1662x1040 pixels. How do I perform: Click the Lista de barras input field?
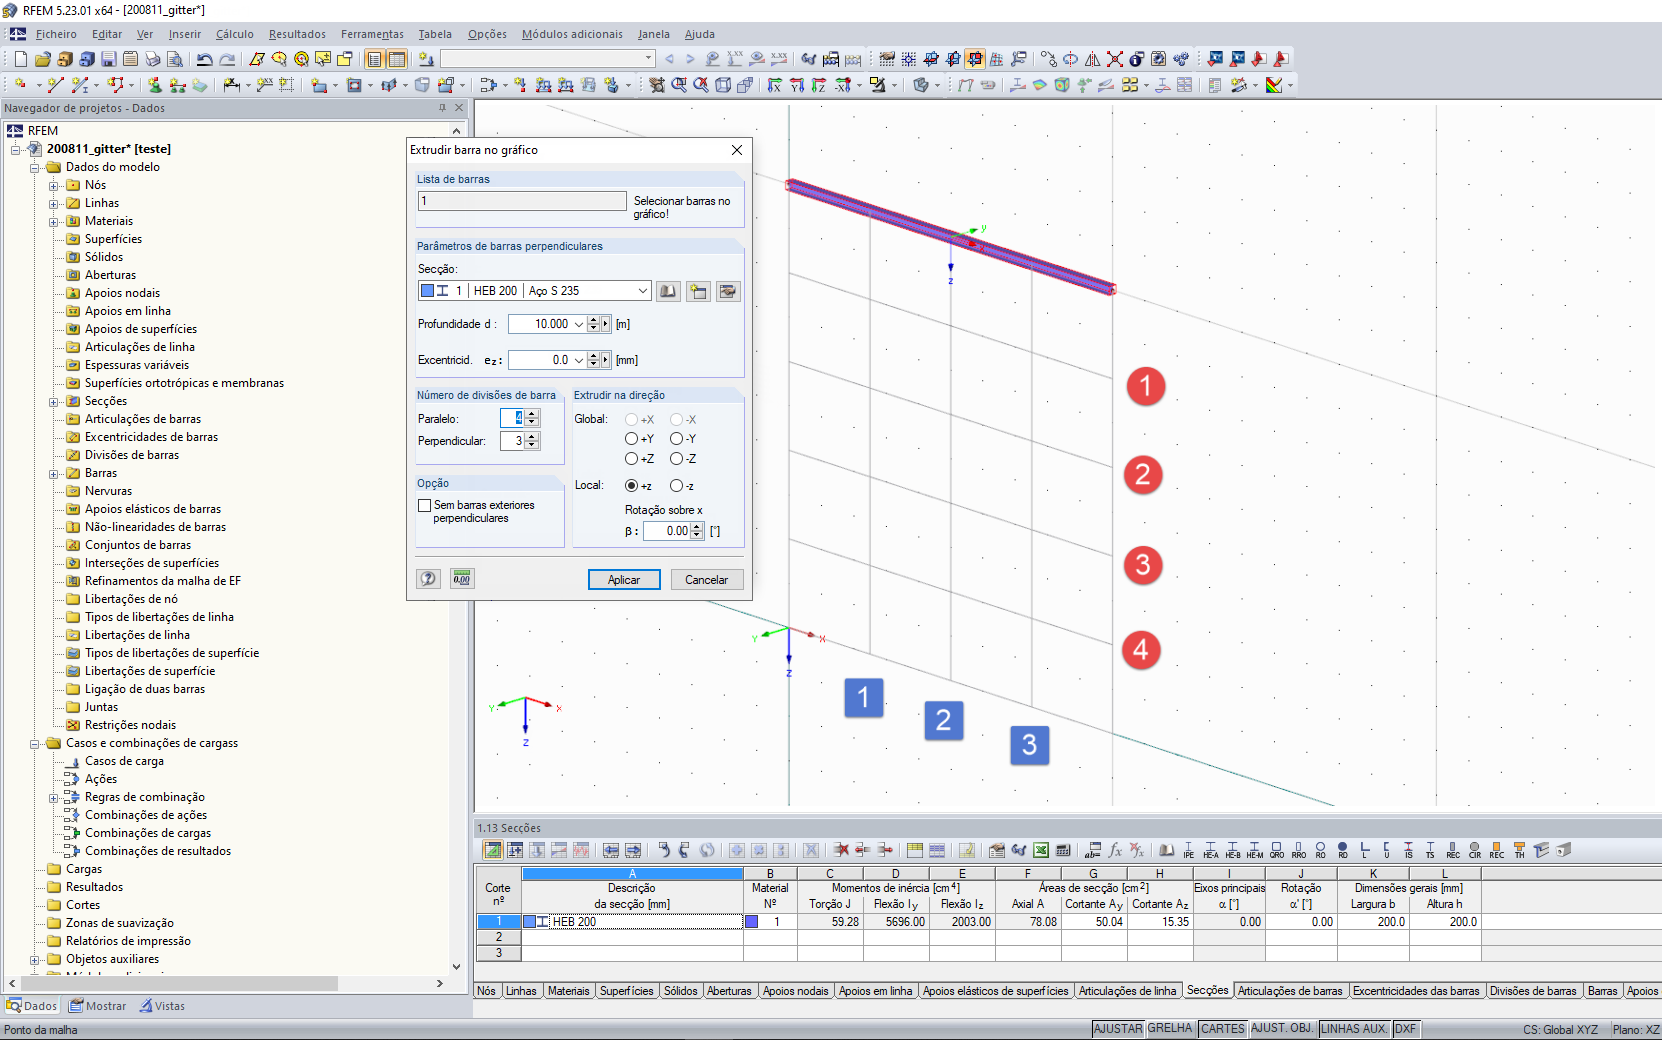(522, 201)
